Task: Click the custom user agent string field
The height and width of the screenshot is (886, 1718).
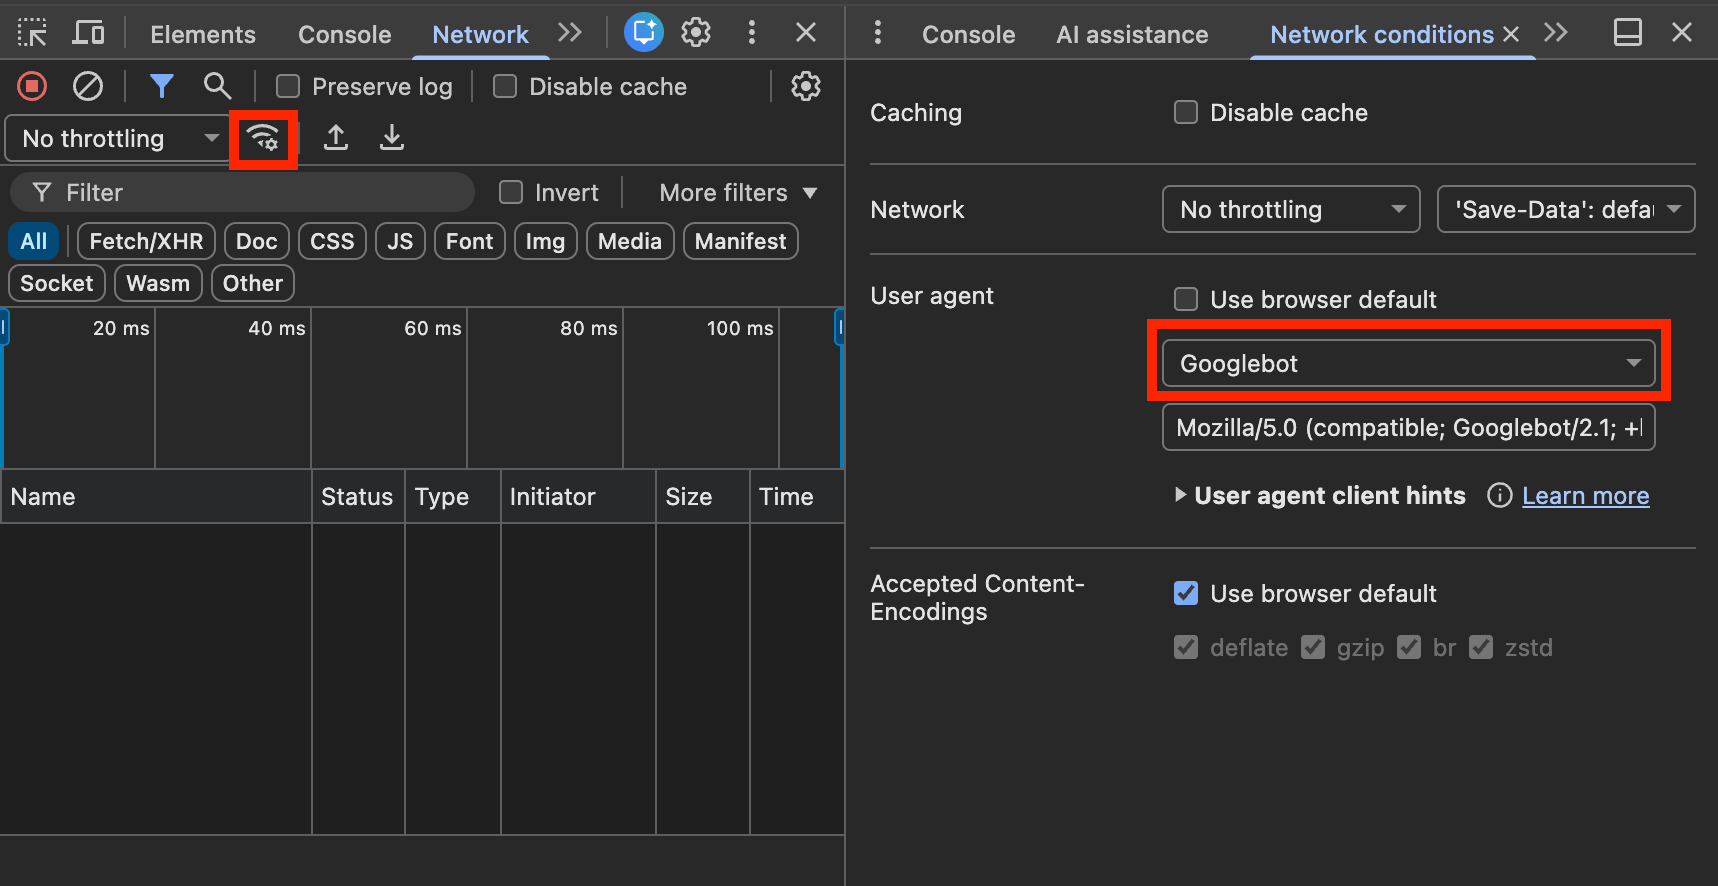Action: click(1408, 428)
